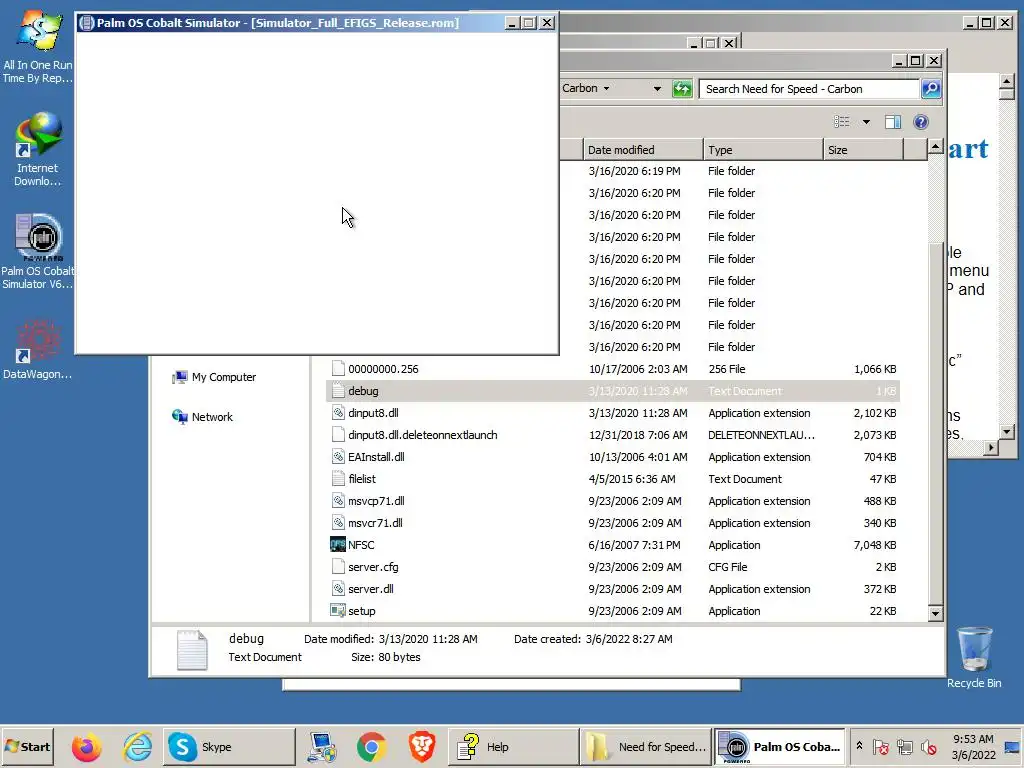Show hidden tray icons arrow

[859, 746]
